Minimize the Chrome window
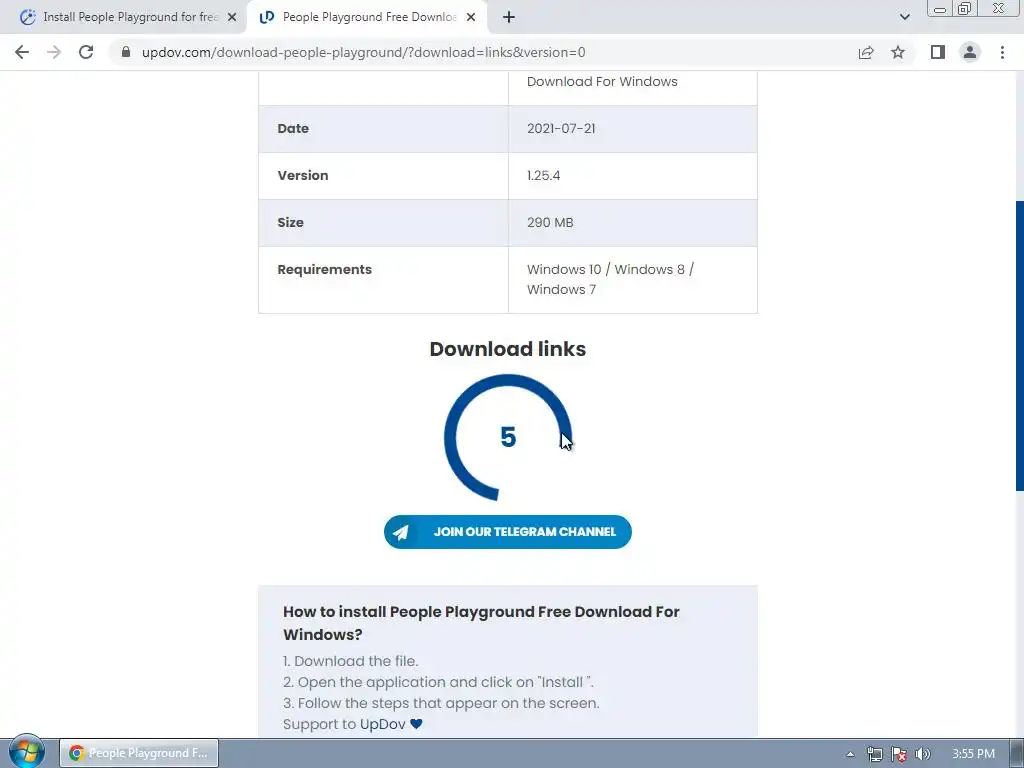This screenshot has height=768, width=1024. (940, 9)
